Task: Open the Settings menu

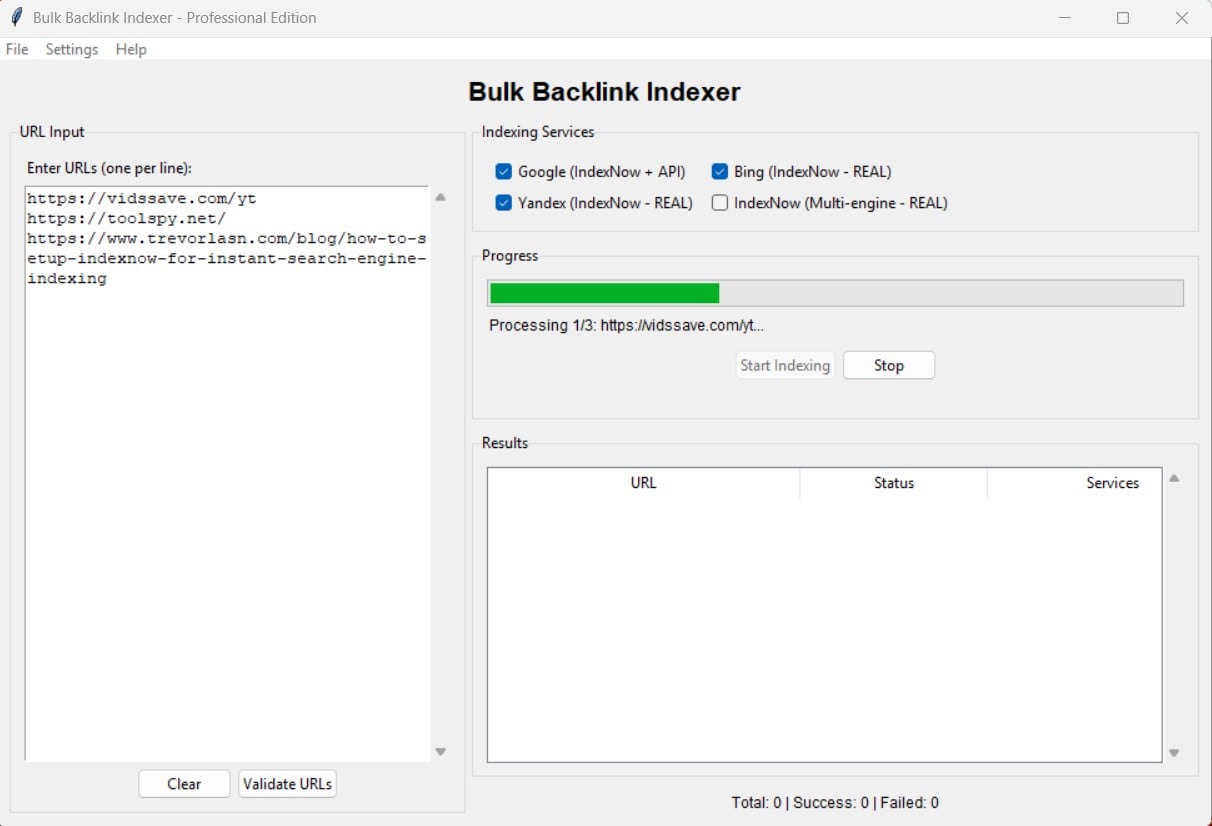Action: pyautogui.click(x=71, y=49)
